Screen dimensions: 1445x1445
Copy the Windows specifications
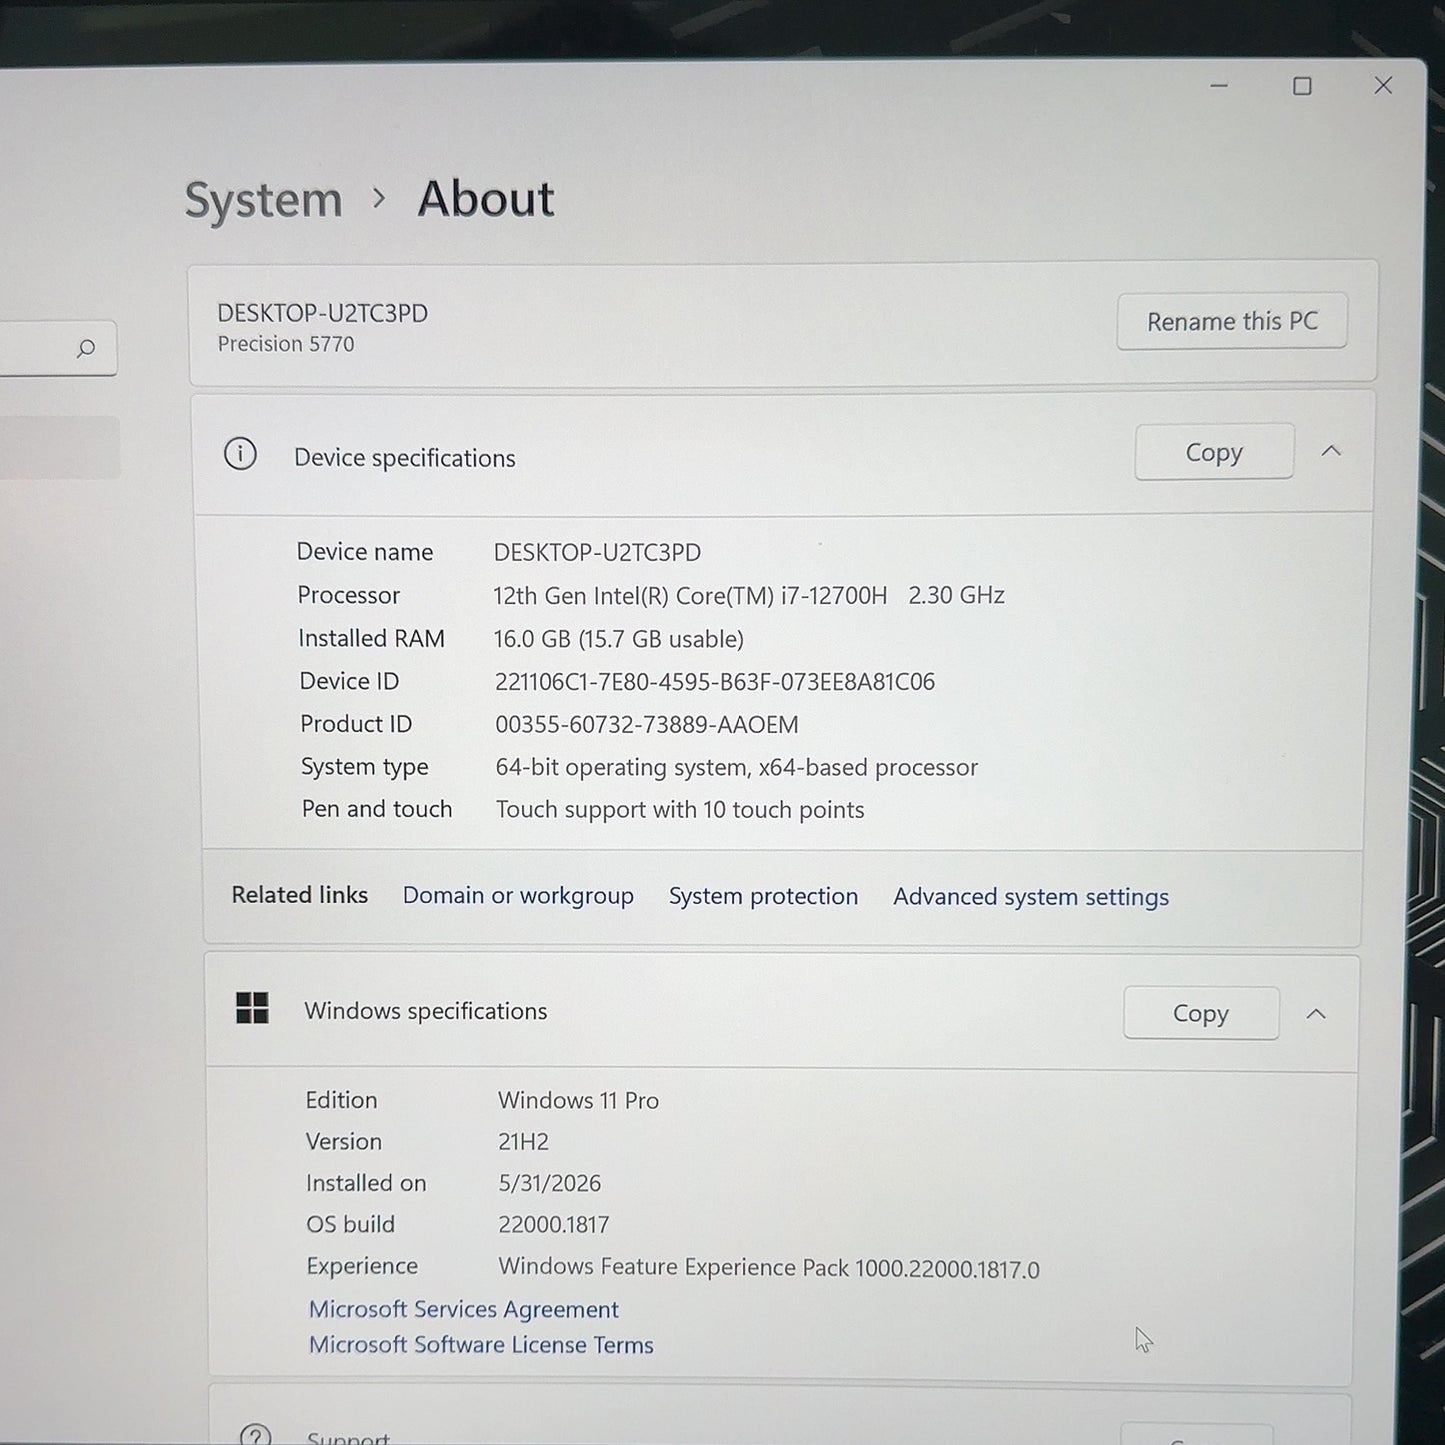pyautogui.click(x=1201, y=1013)
